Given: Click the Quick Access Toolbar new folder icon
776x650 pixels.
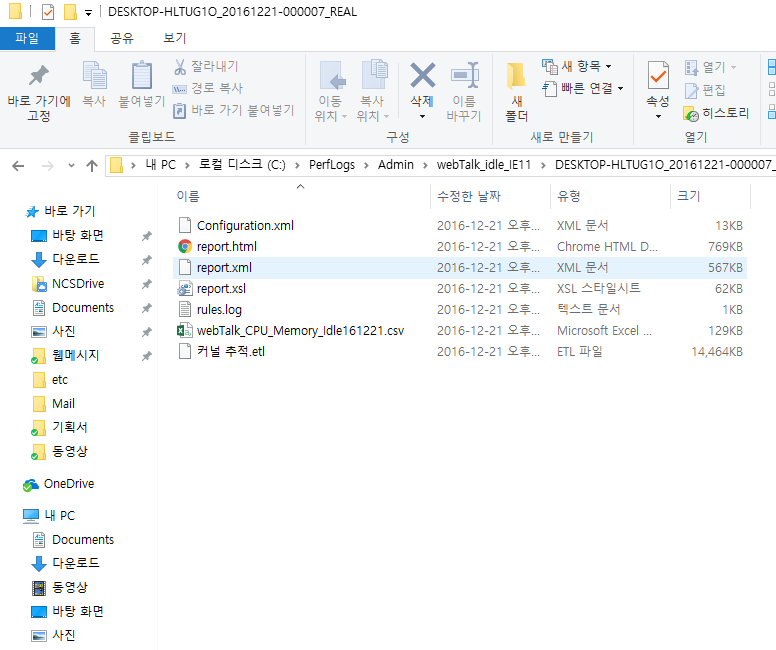Looking at the screenshot, I should point(70,11).
